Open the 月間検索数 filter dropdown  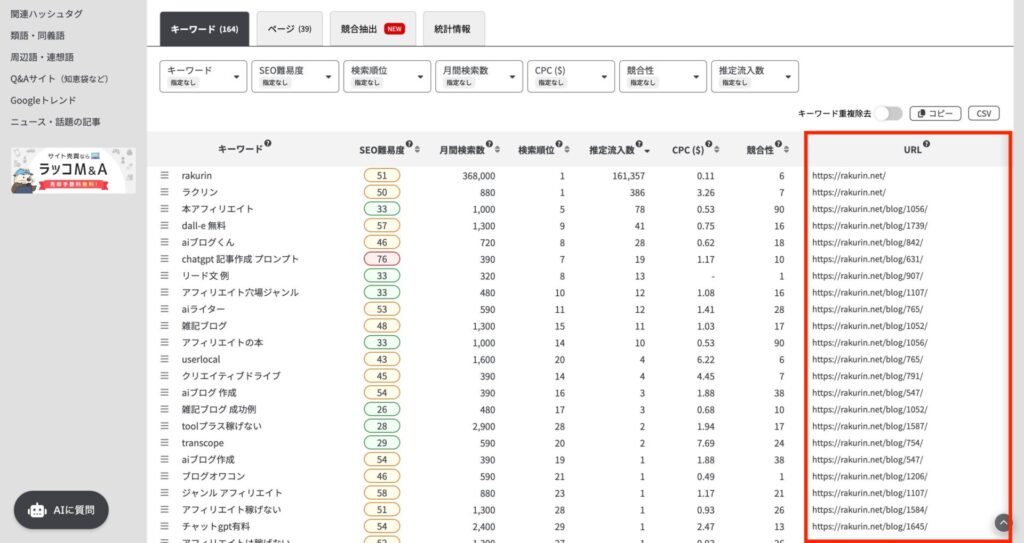coord(479,76)
